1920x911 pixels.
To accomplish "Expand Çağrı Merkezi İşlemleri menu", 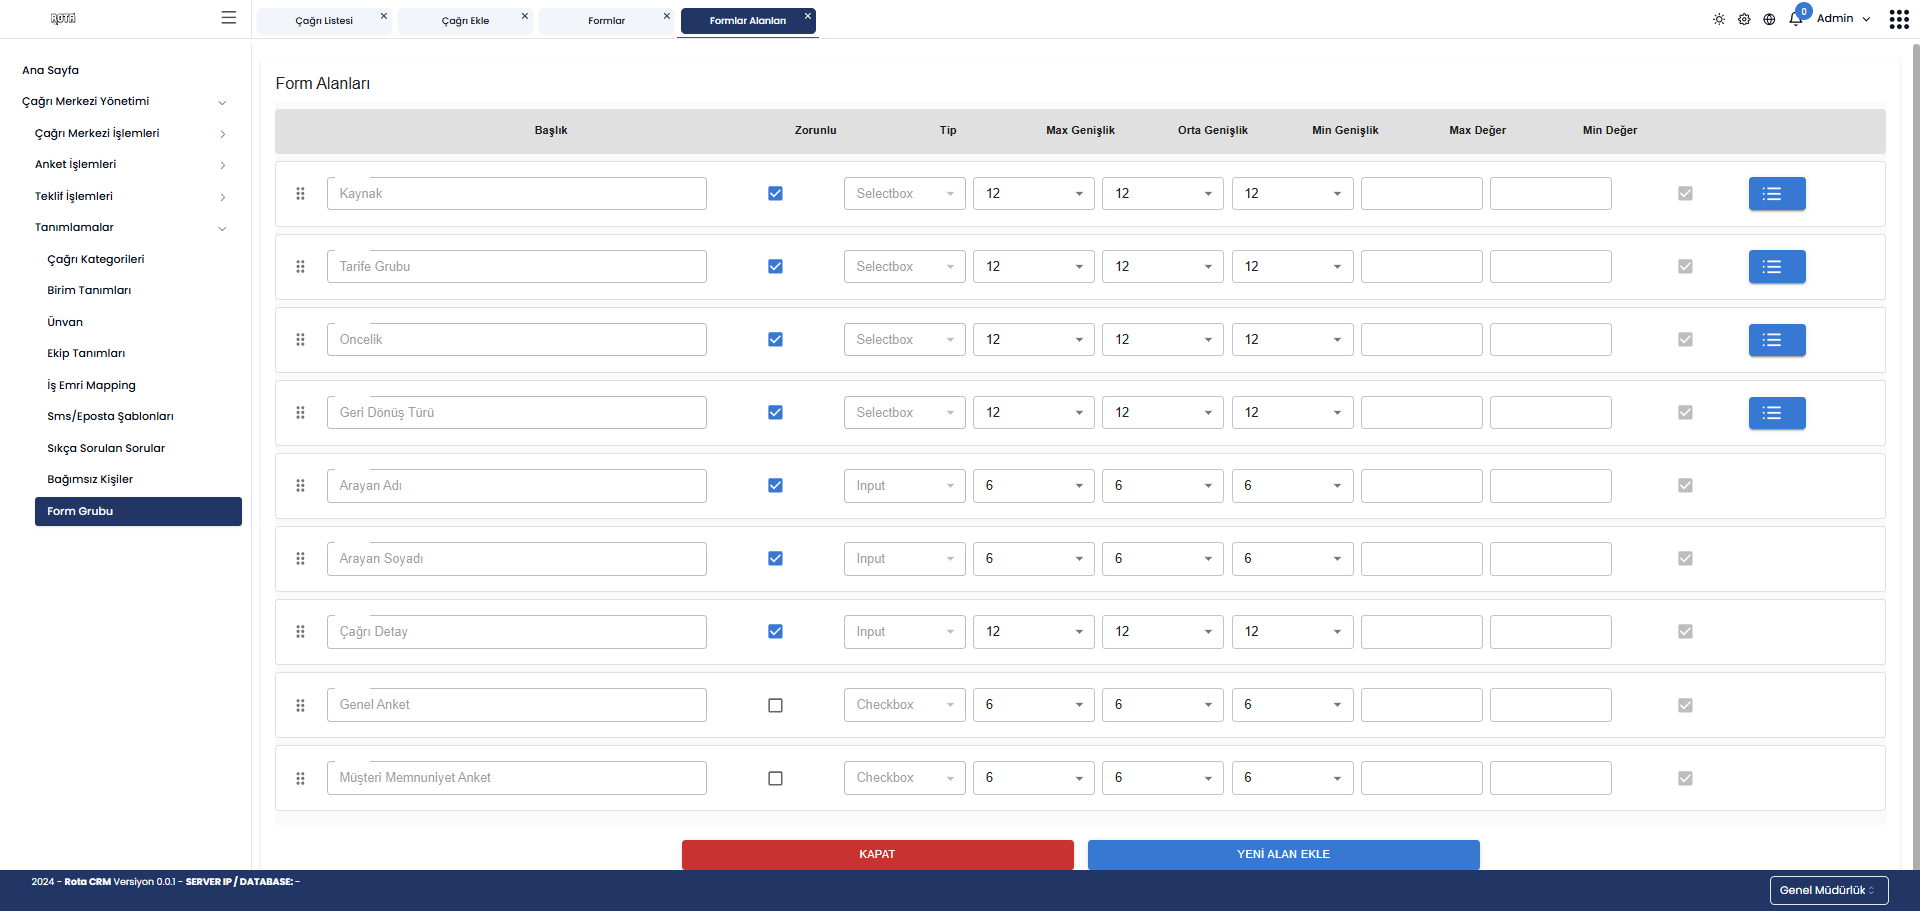I will (x=130, y=133).
